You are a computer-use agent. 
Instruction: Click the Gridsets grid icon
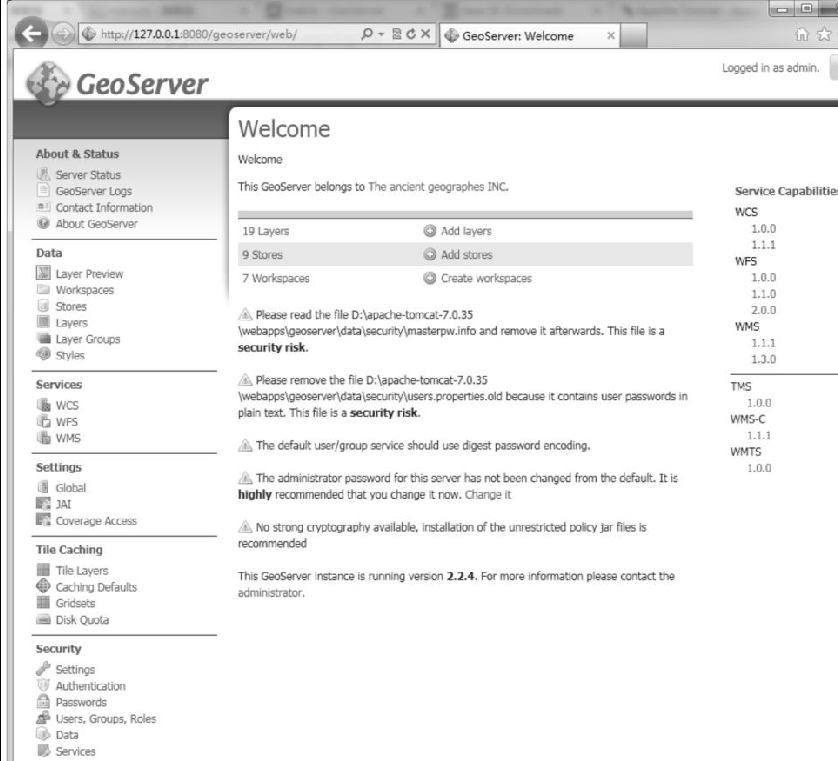[43, 602]
